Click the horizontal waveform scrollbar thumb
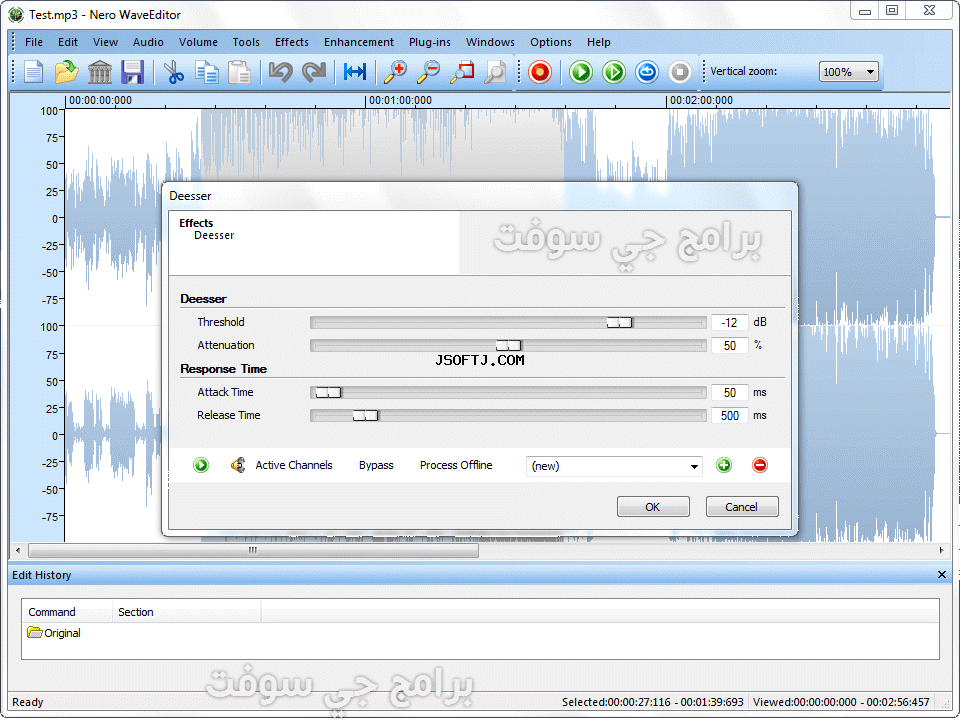Viewport: 960px width, 720px height. tap(253, 551)
